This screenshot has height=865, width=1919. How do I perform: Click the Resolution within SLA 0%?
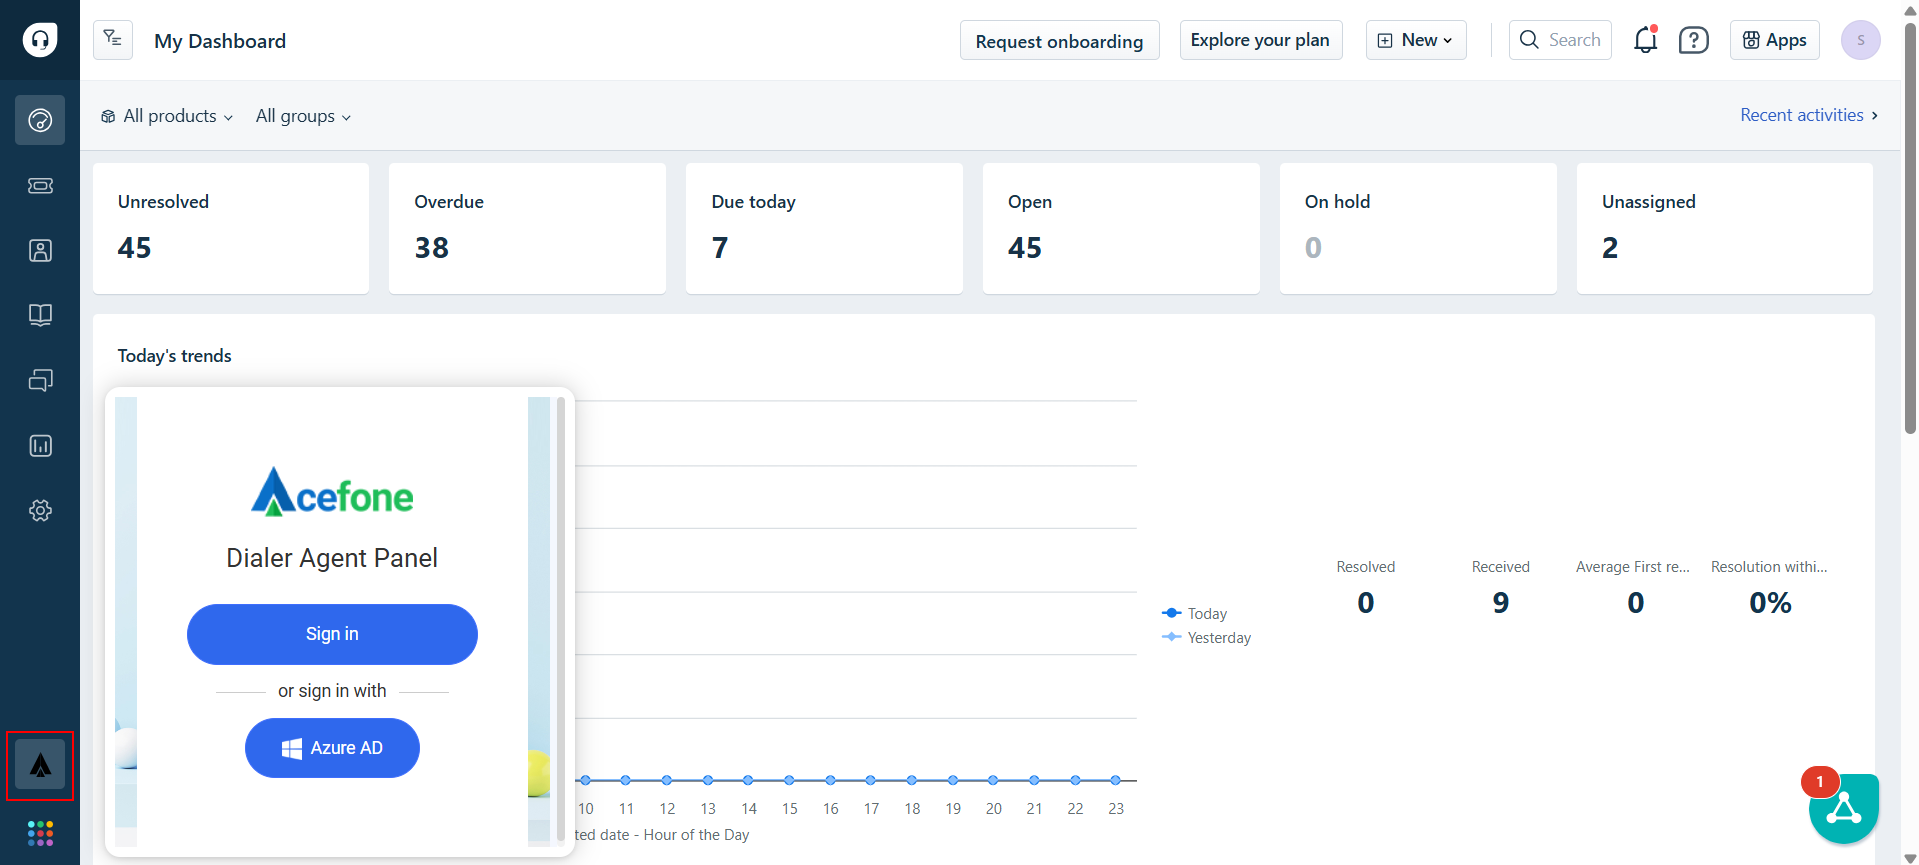1770,603
